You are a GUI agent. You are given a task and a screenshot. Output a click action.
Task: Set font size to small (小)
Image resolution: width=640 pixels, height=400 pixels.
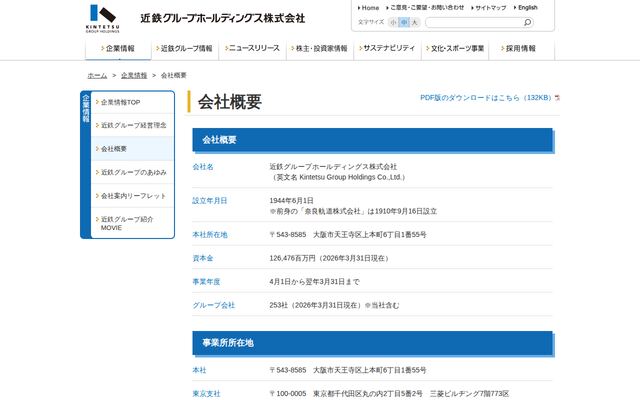(393, 22)
